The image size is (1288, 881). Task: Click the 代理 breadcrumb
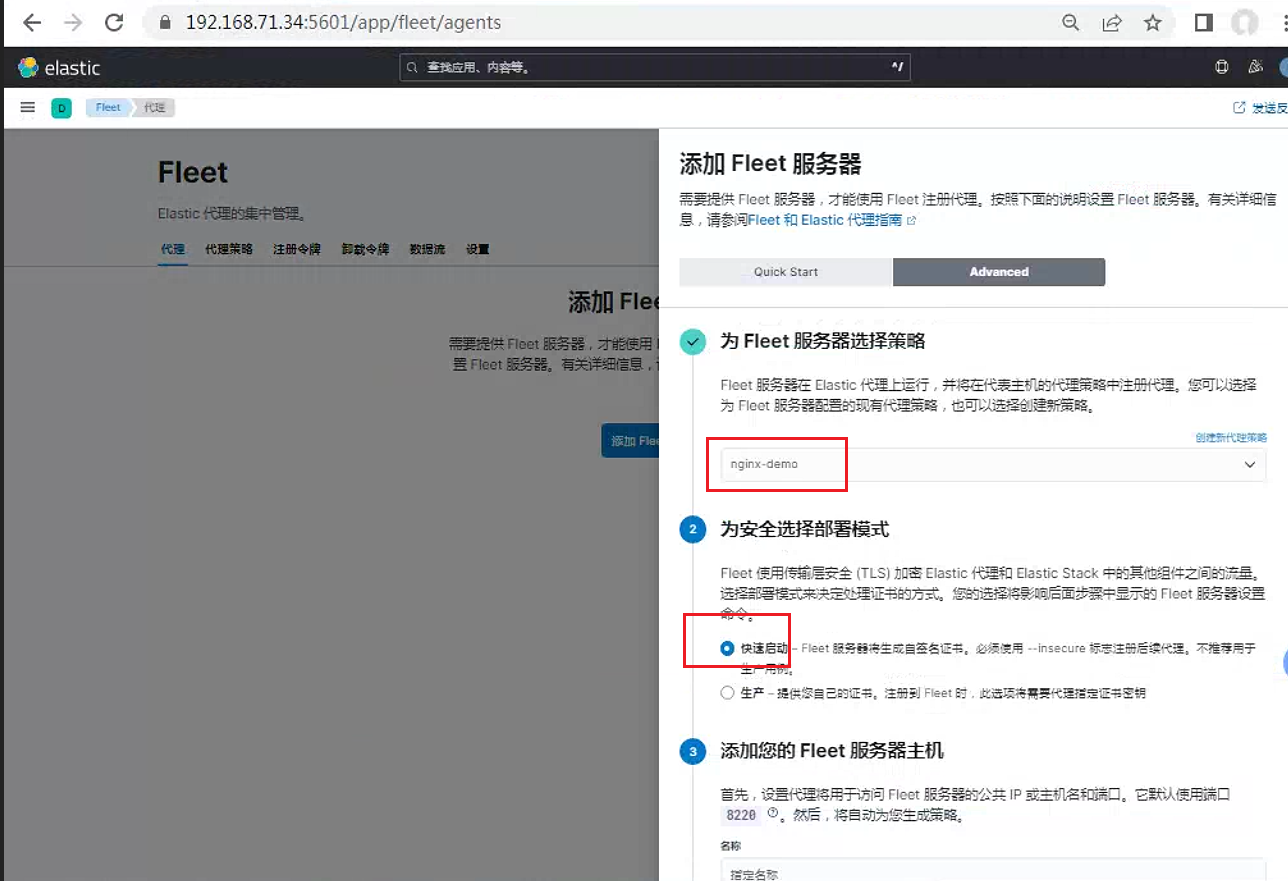click(154, 108)
